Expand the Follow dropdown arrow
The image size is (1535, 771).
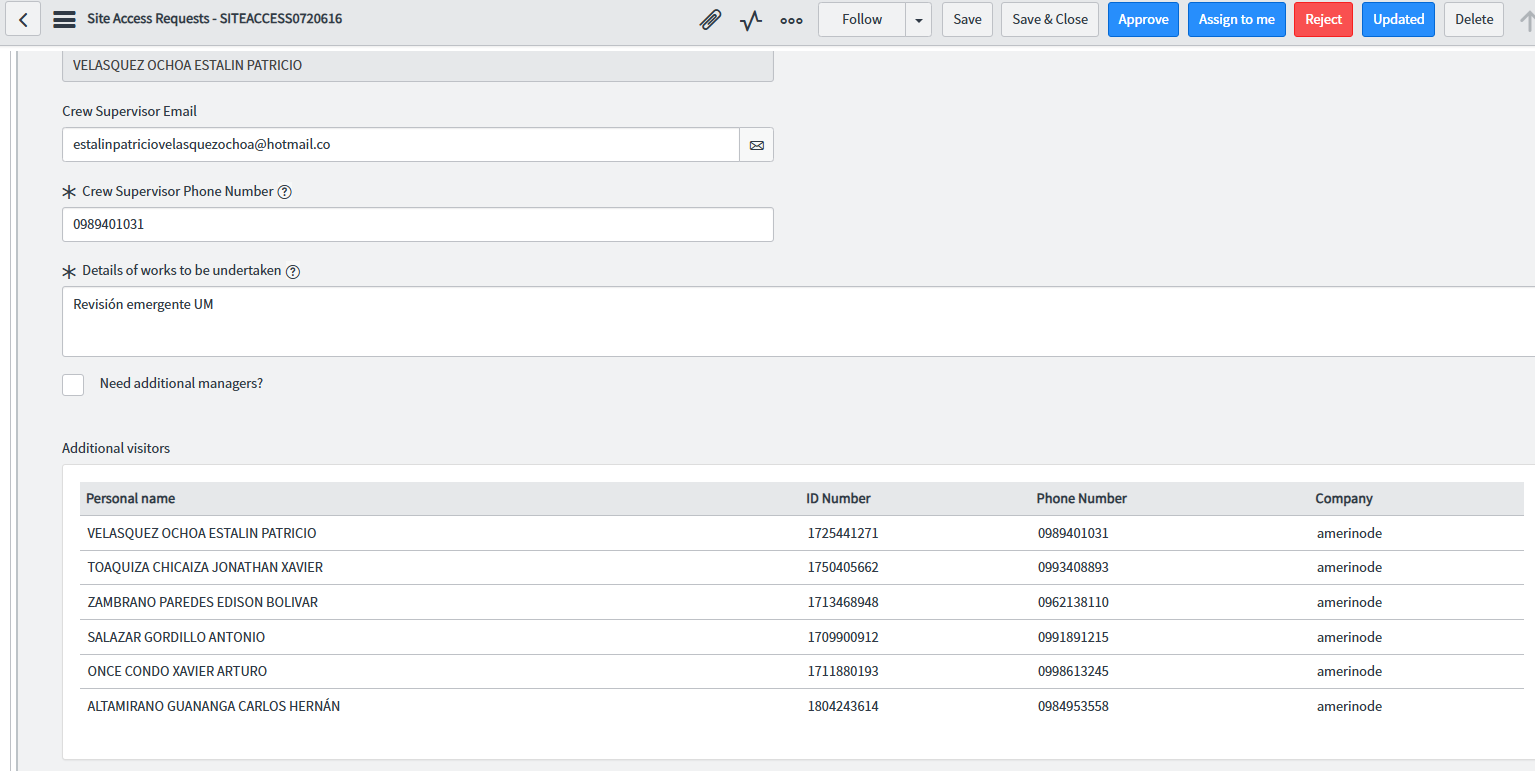pyautogui.click(x=918, y=20)
